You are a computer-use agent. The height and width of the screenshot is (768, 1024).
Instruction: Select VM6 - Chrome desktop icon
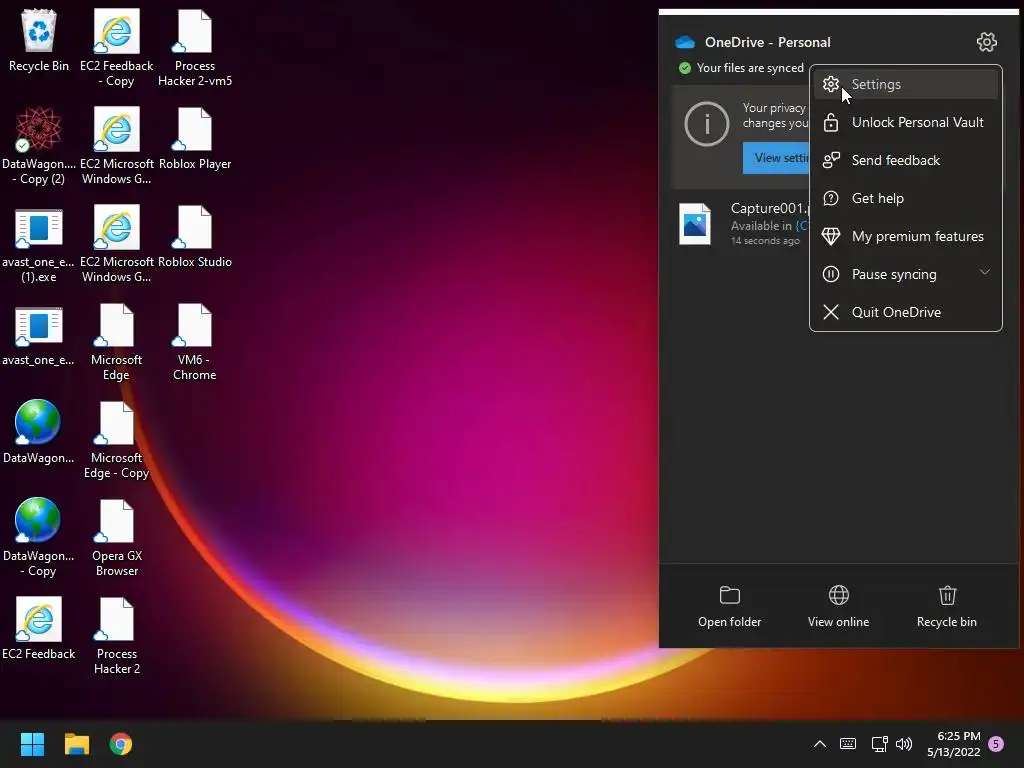(195, 342)
